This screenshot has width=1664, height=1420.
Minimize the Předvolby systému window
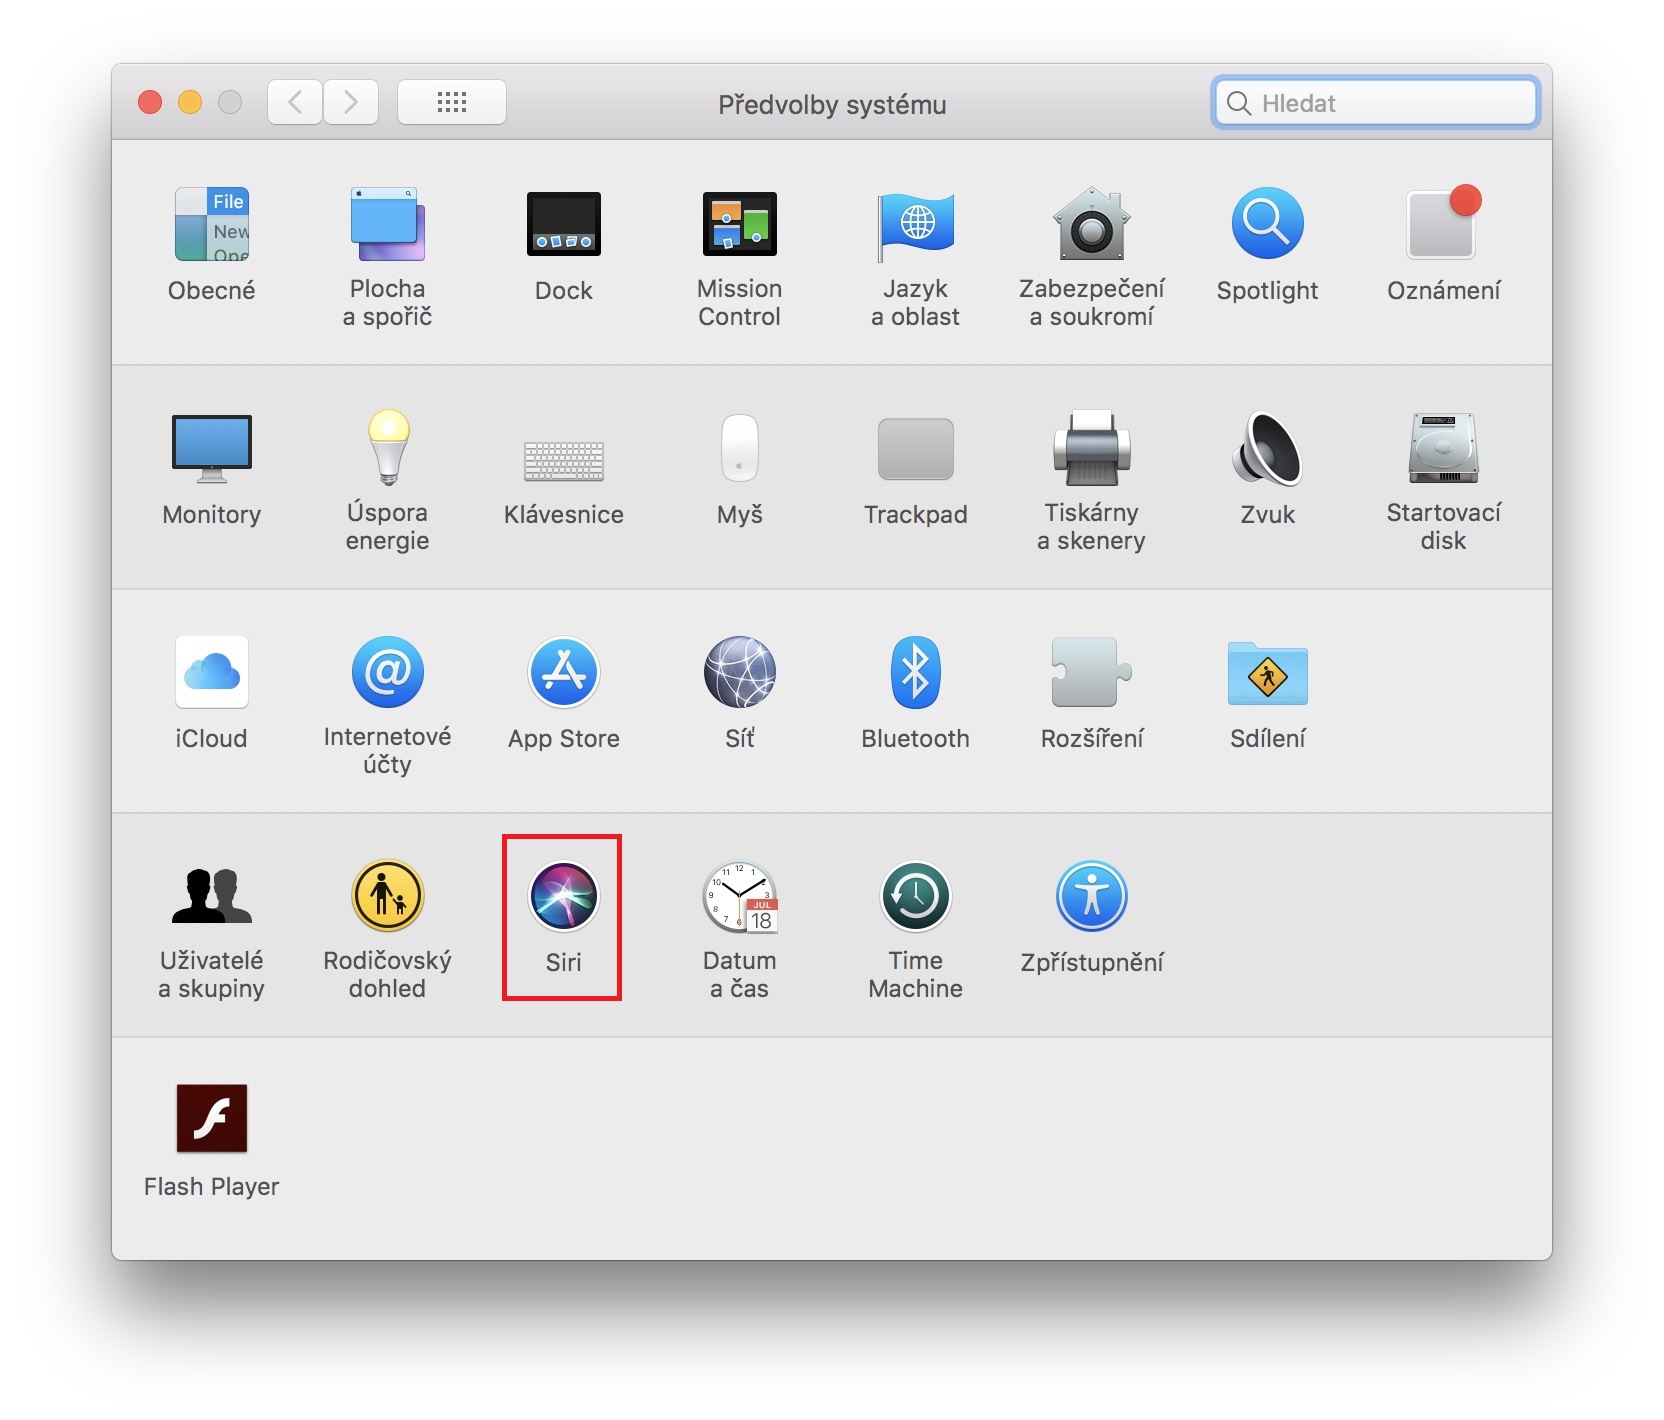[190, 102]
